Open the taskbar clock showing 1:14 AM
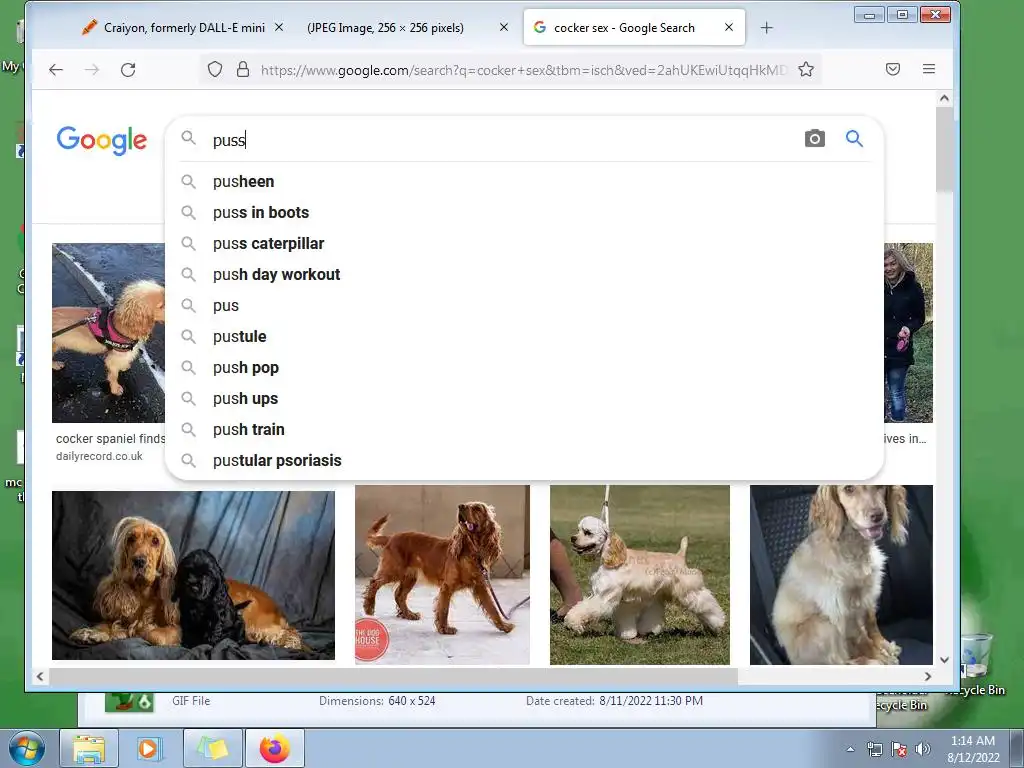This screenshot has height=768, width=1024. tap(973, 749)
